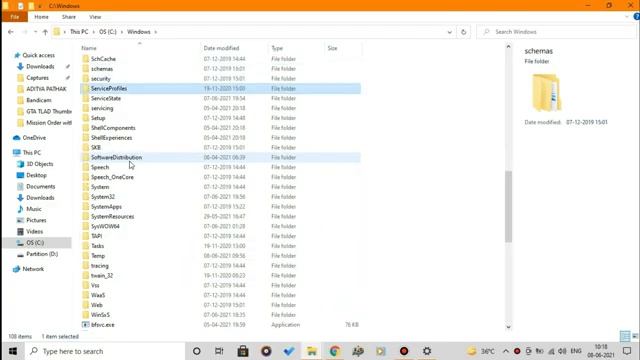Expand the ribbon chevron
Image resolution: width=640 pixels, height=360 pixels.
[x=627, y=17]
